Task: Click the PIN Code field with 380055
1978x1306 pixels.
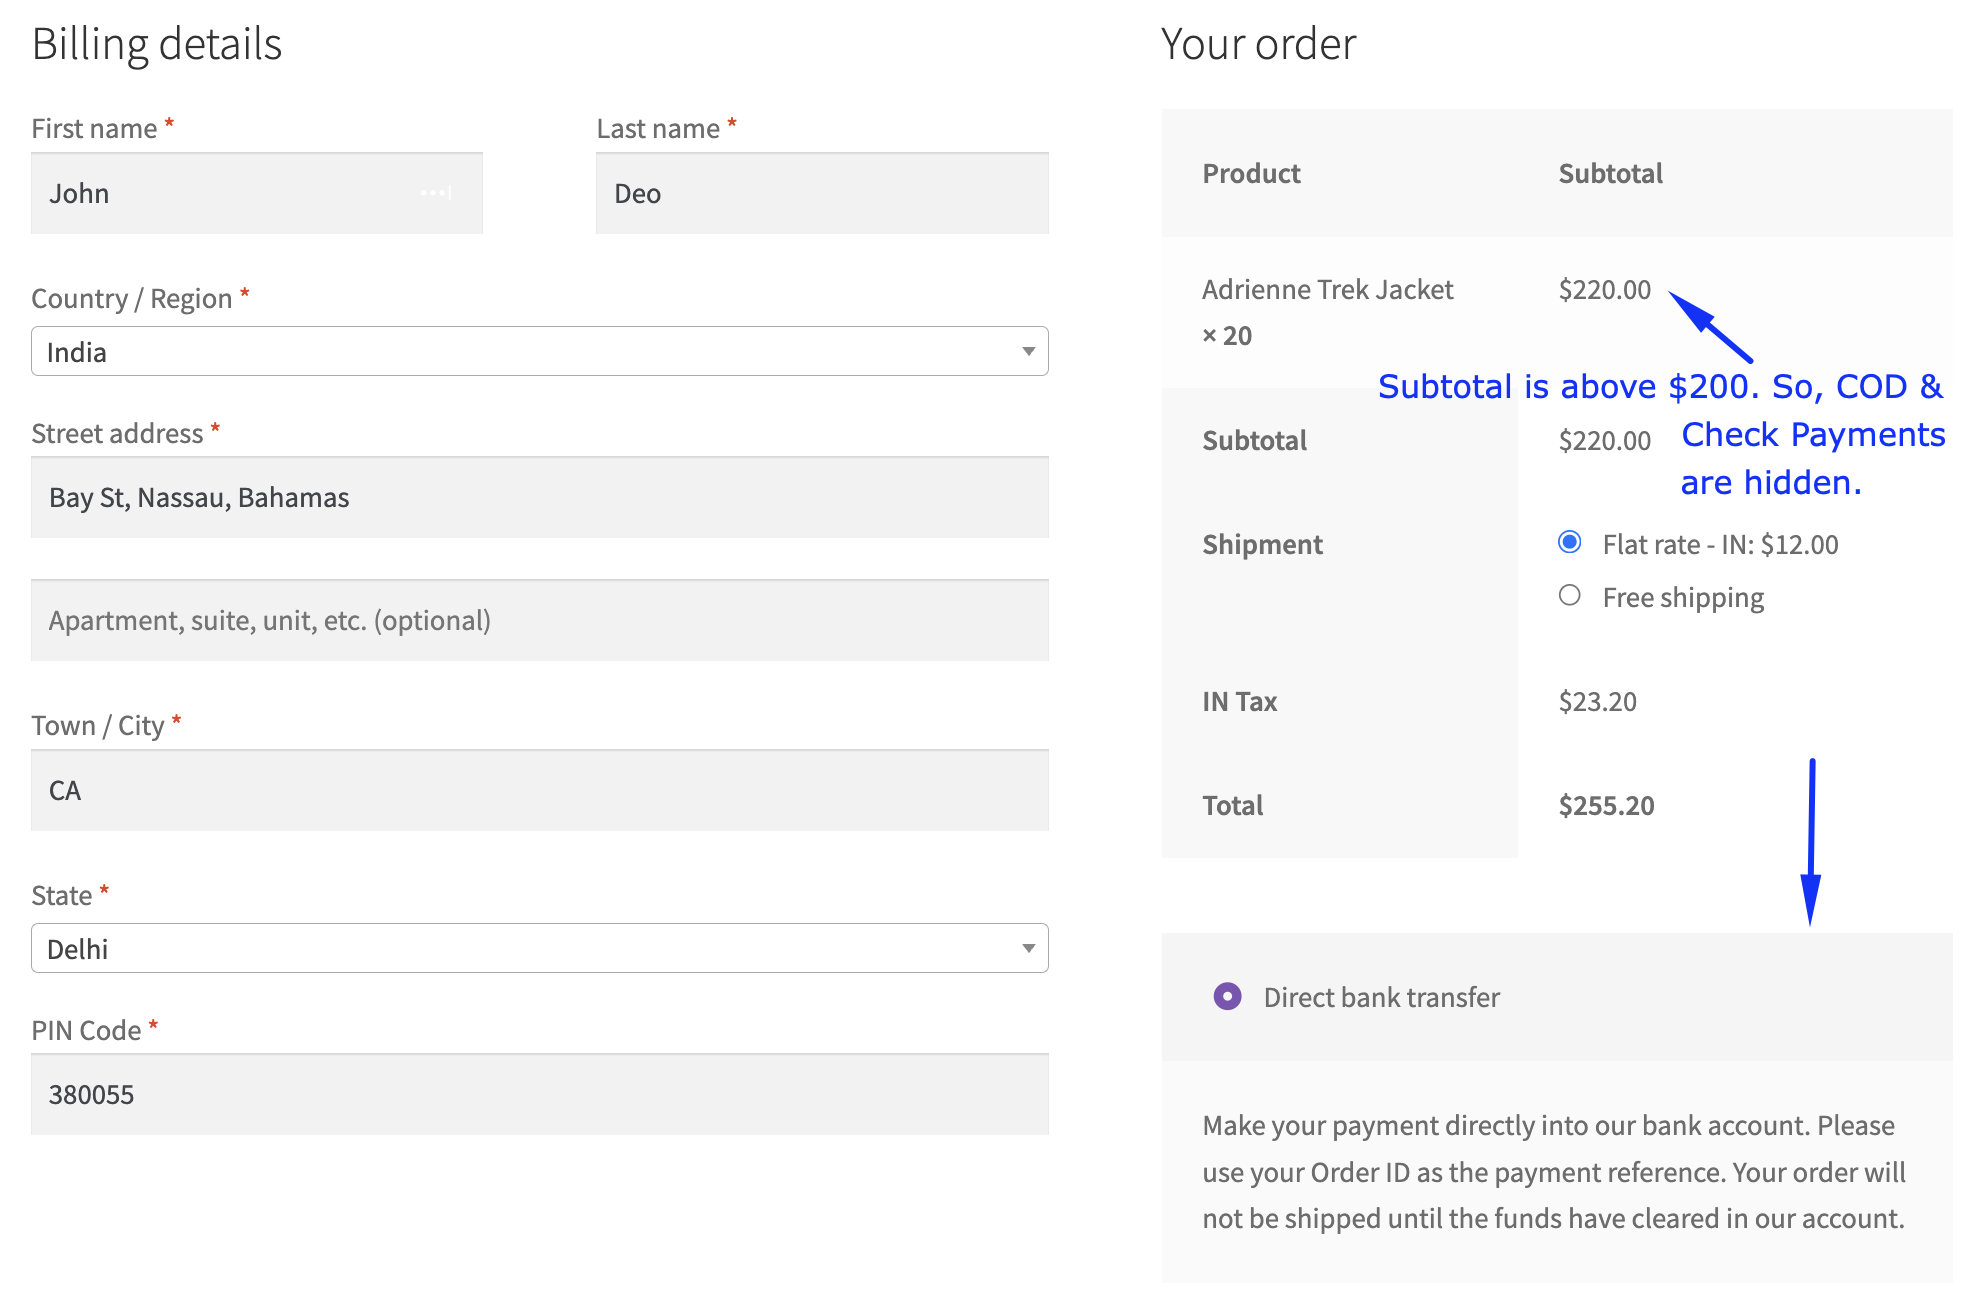Action: [539, 1095]
